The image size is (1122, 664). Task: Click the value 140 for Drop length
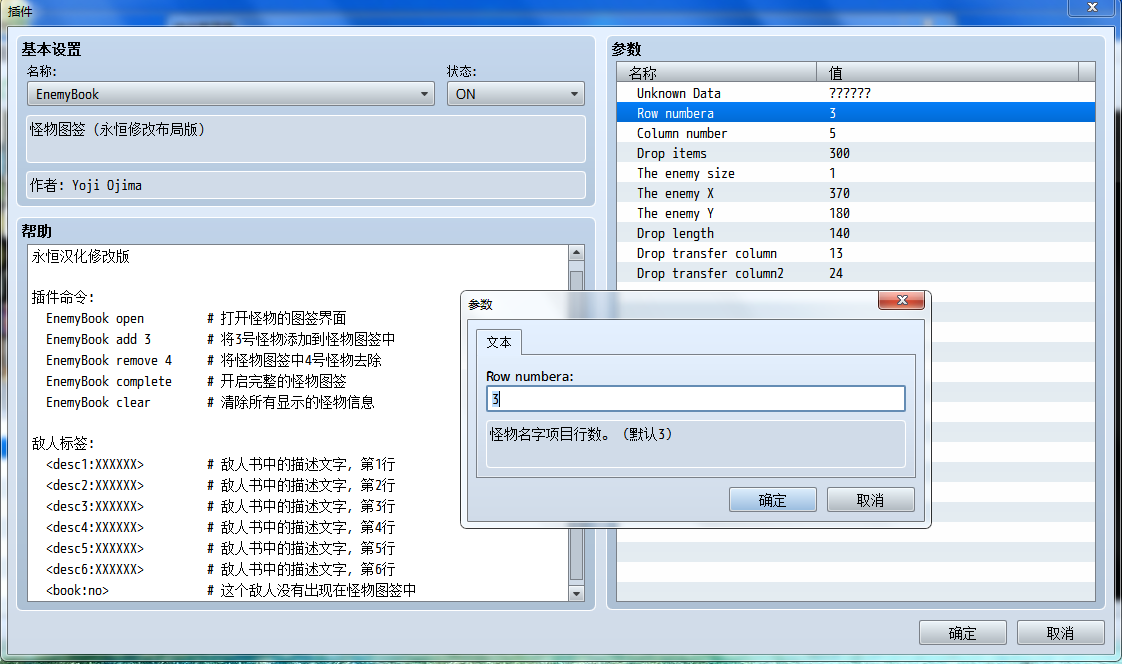(x=839, y=233)
